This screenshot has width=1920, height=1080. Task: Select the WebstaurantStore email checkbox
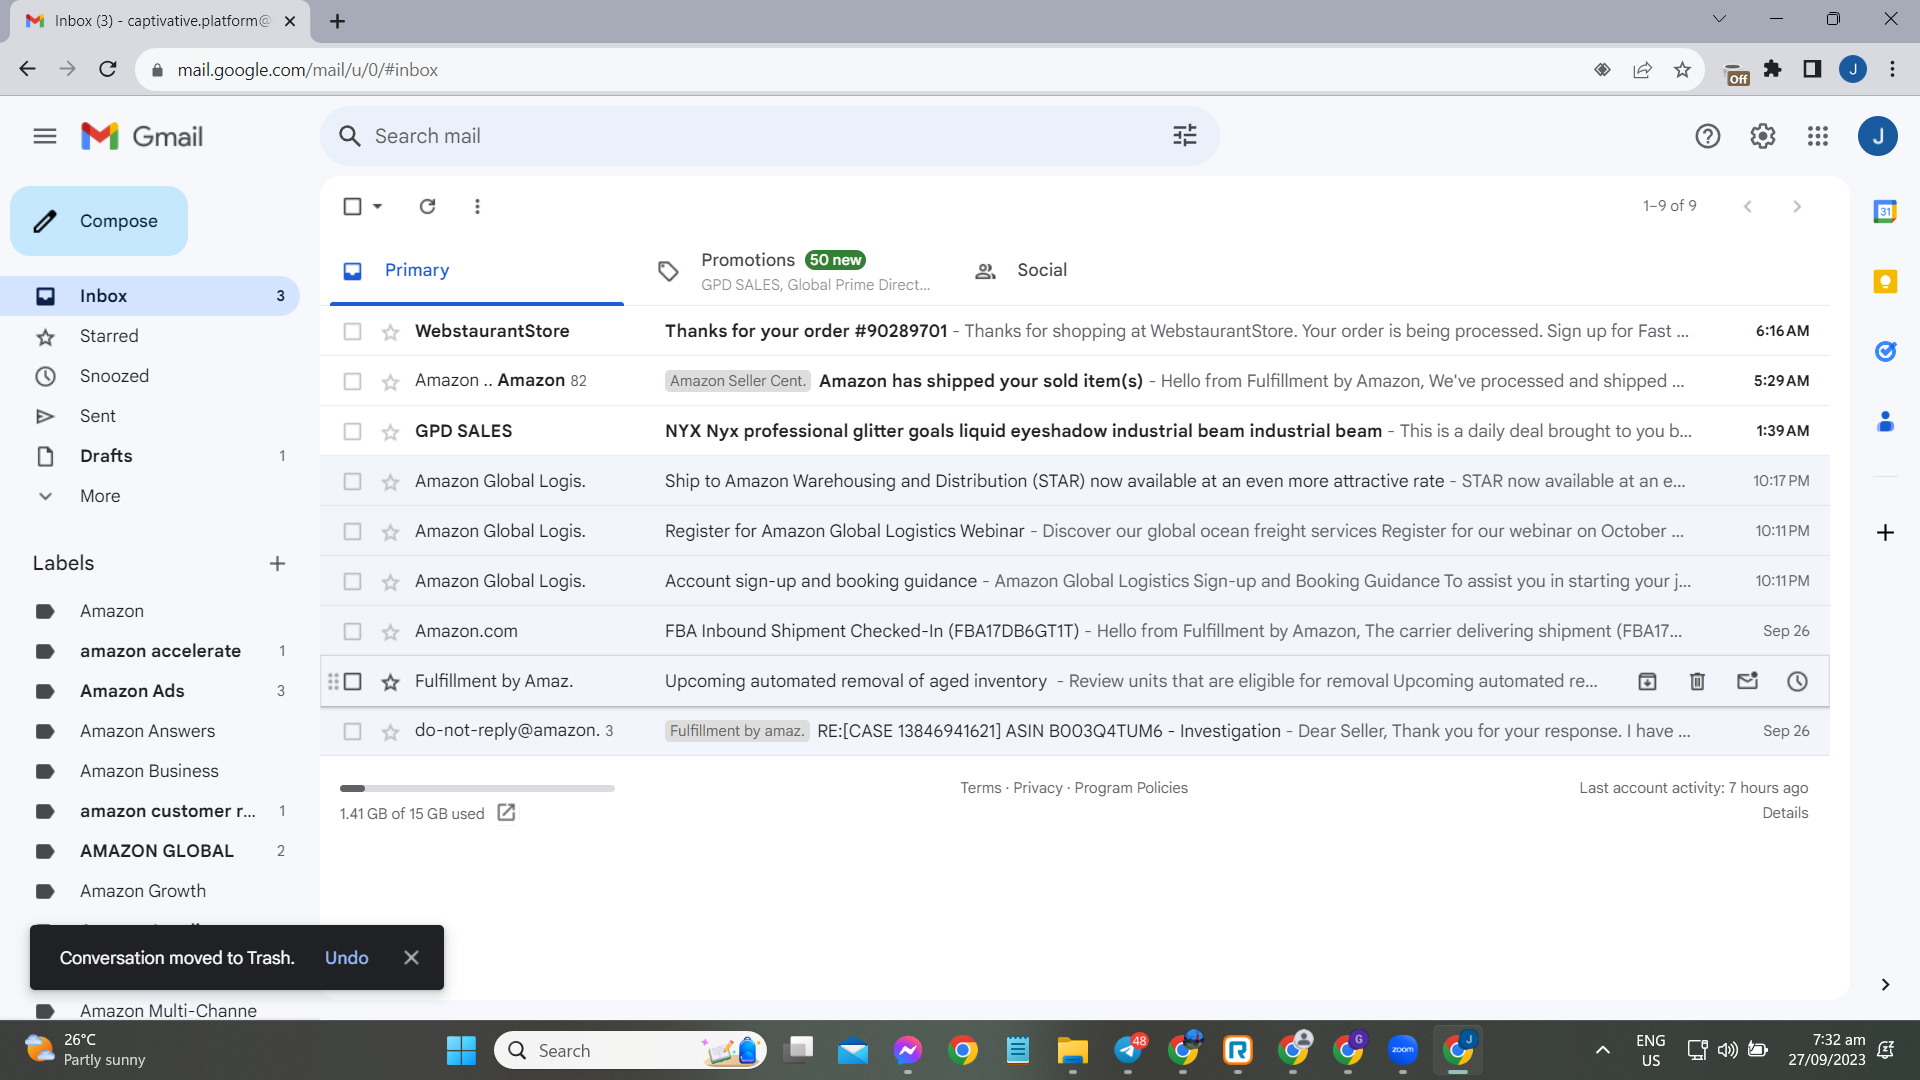[352, 331]
